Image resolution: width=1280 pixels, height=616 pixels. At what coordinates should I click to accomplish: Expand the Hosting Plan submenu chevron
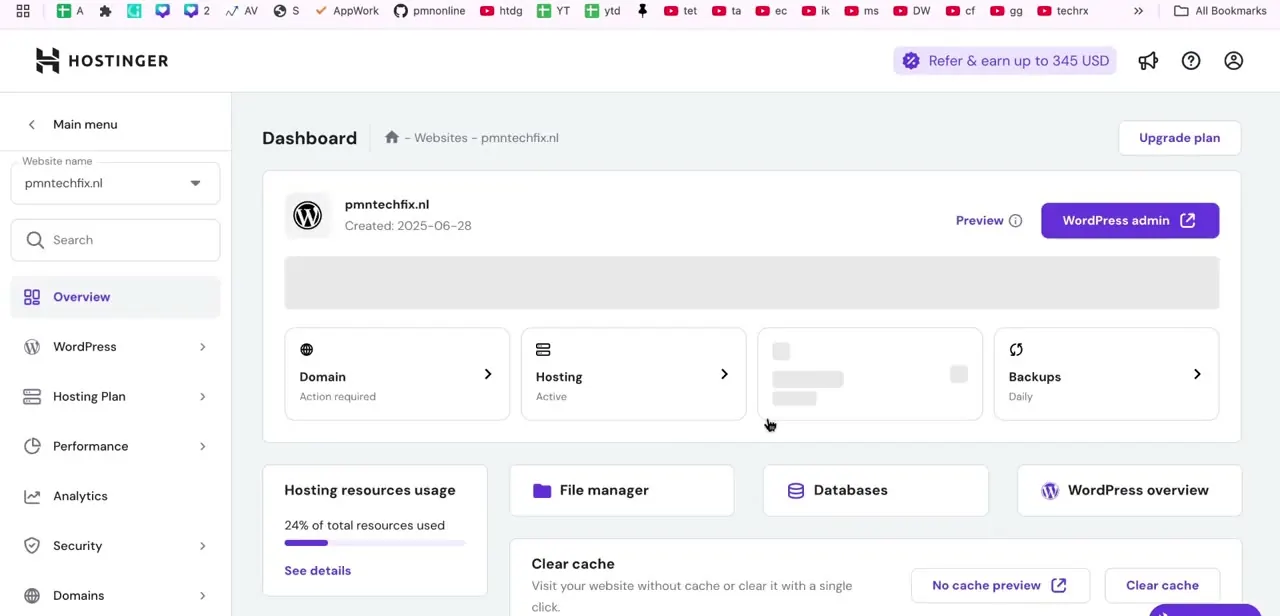coord(202,397)
